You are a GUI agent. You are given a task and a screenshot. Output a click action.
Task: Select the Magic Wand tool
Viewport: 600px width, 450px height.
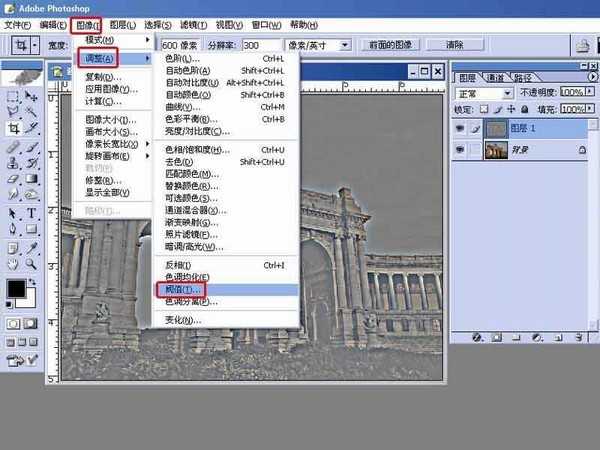[31, 111]
